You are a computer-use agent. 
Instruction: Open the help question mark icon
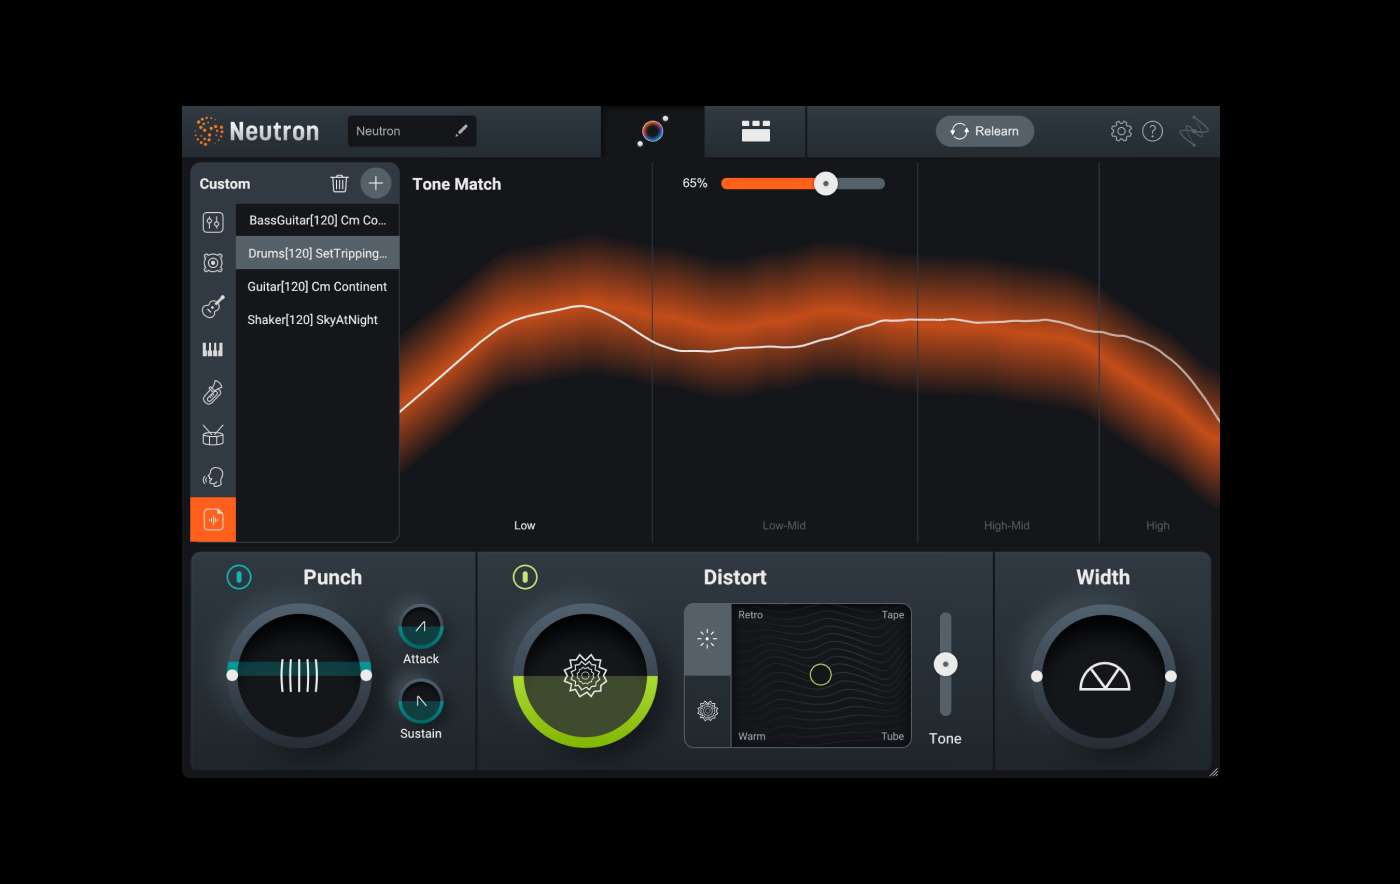tap(1152, 131)
